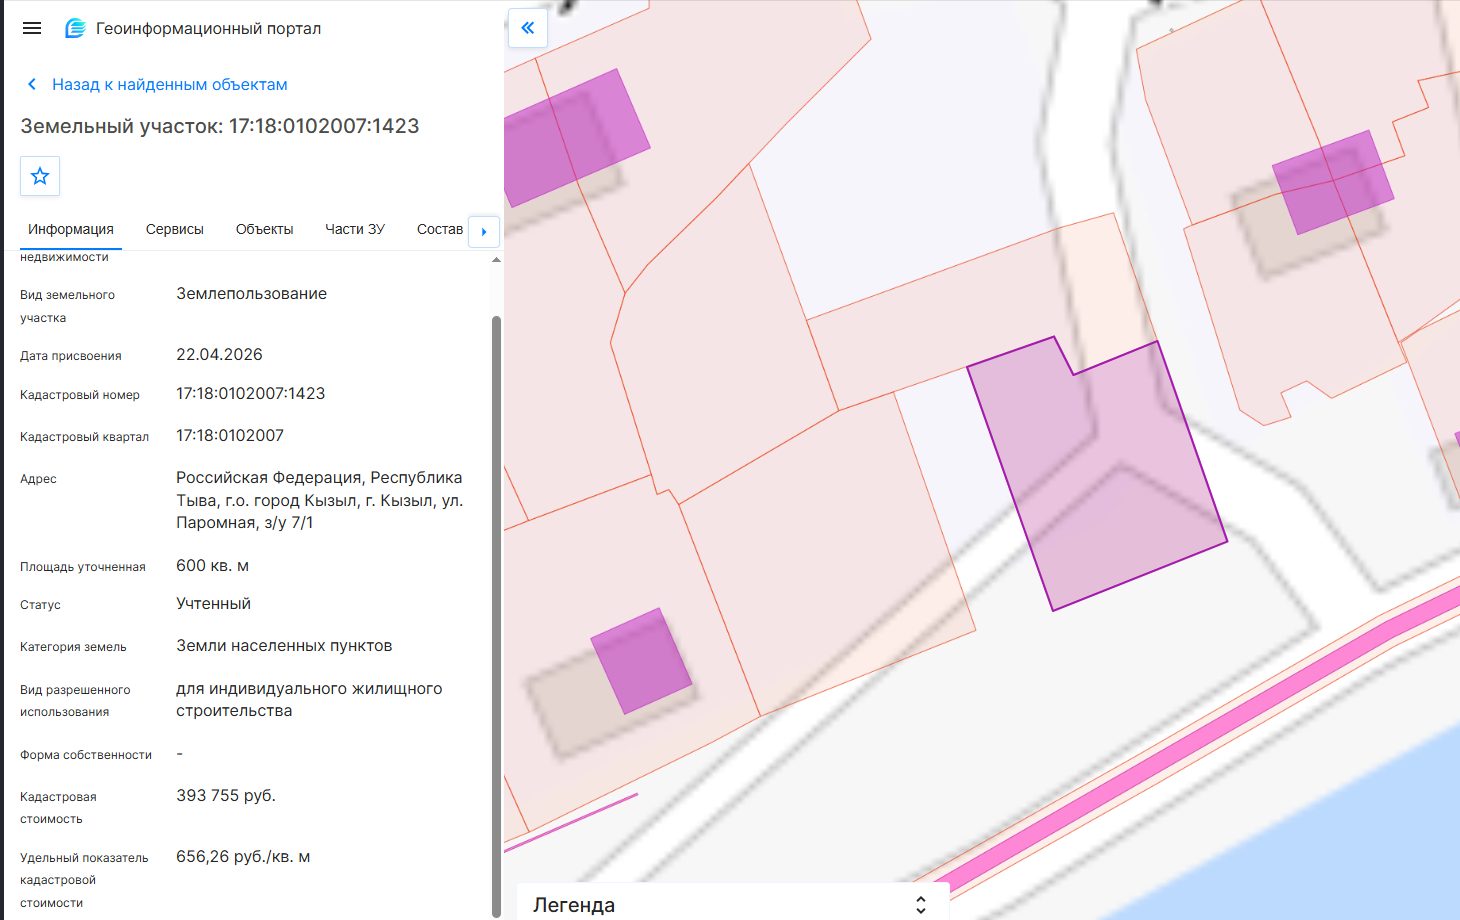Click the land category 'Земли населенных пунктов'

284,646
